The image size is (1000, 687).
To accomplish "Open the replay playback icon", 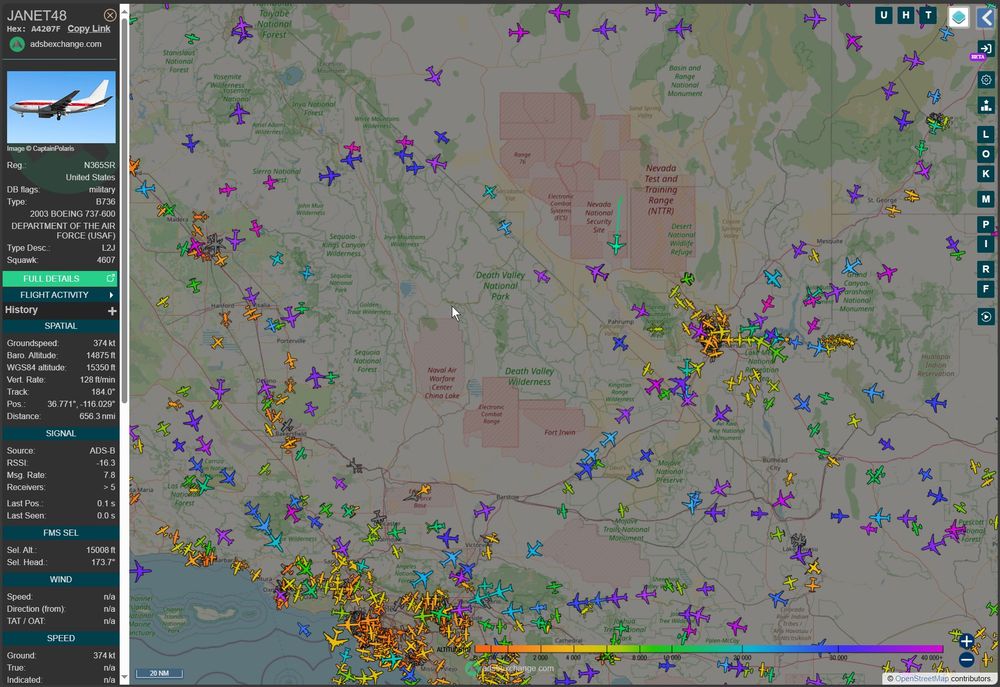I will [x=986, y=317].
